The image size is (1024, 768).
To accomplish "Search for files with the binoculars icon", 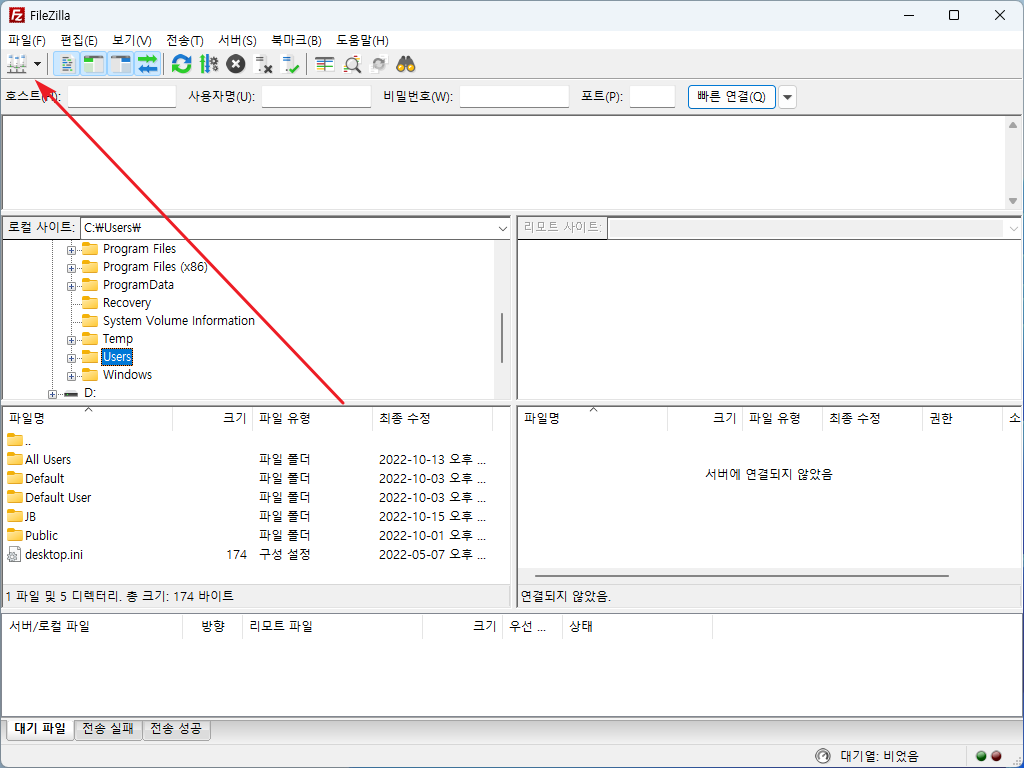I will 406,64.
